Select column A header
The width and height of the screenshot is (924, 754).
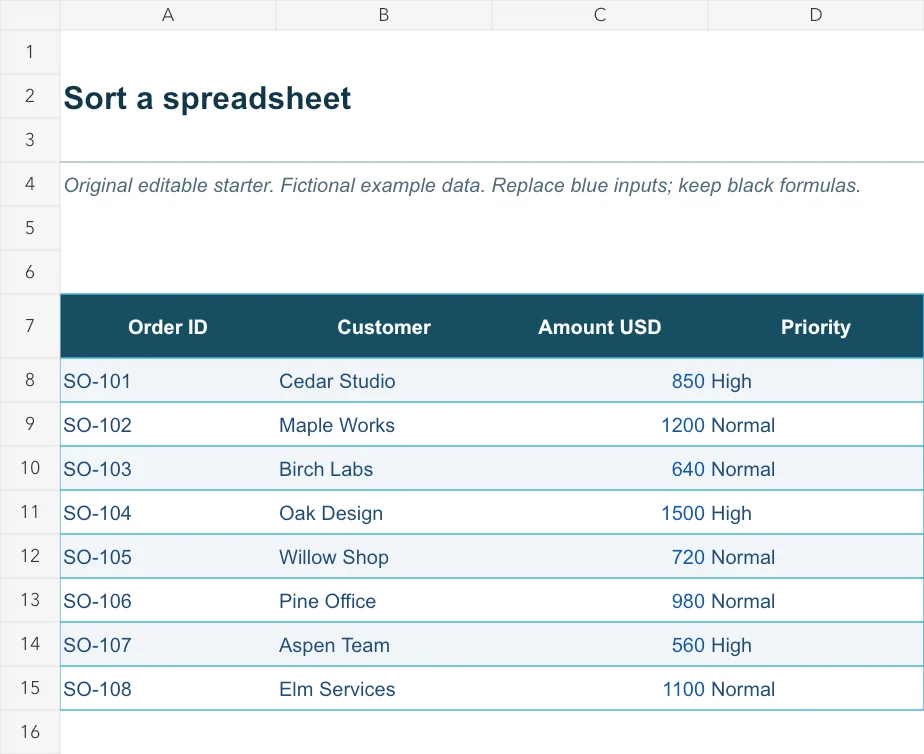[168, 15]
